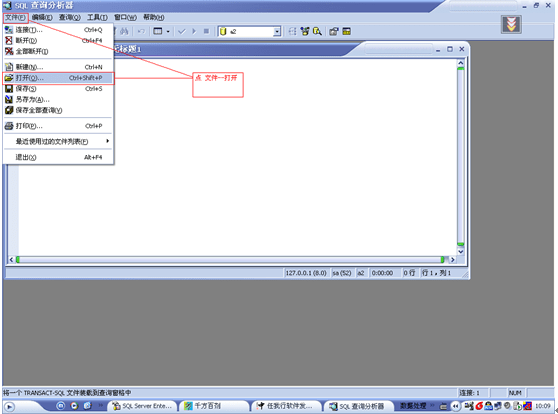The height and width of the screenshot is (414, 558).
Task: Run the query with Execute arrow
Action: tap(194, 32)
